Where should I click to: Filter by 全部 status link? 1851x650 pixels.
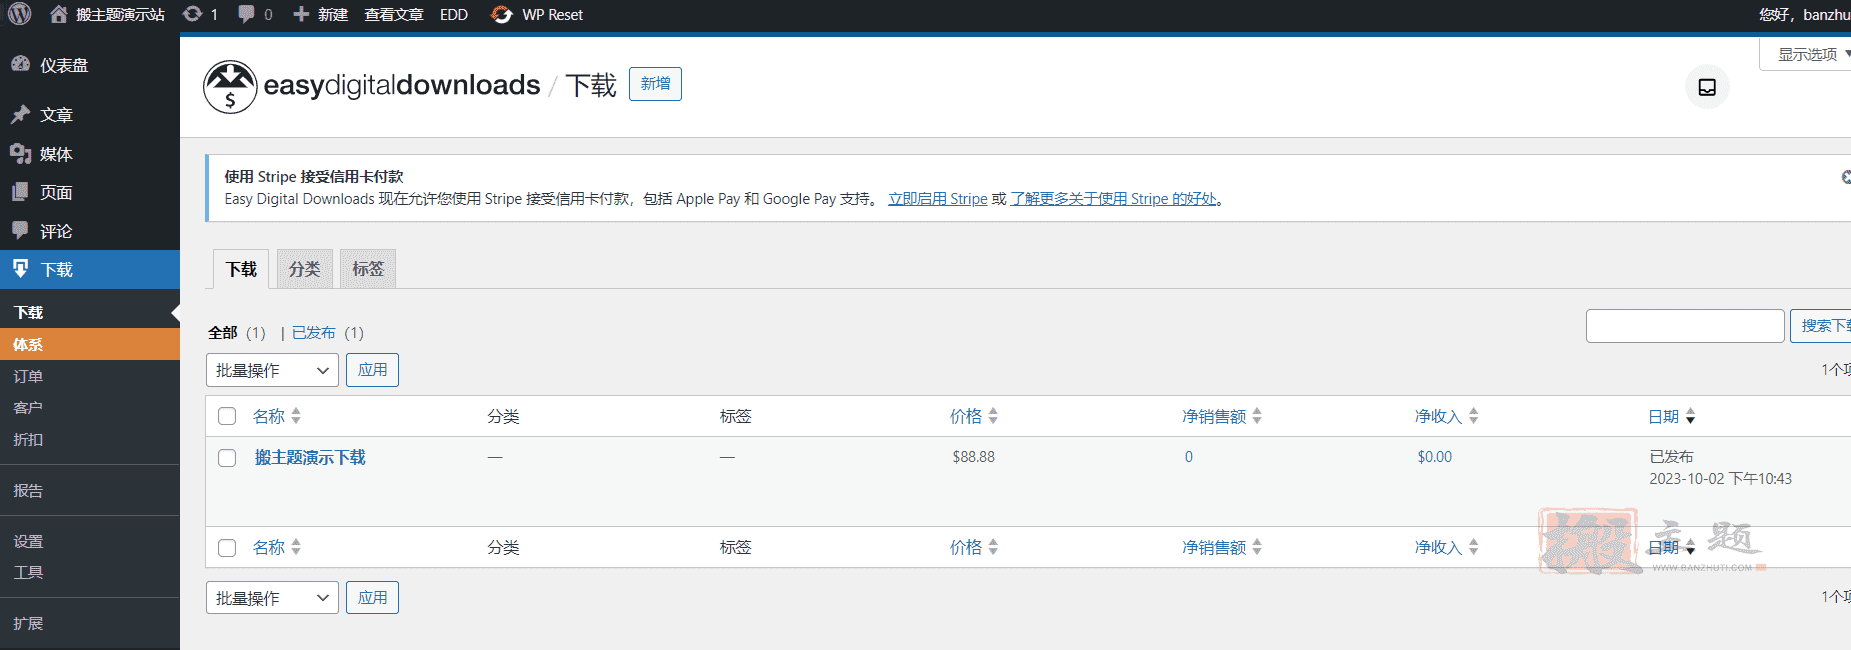pyautogui.click(x=222, y=333)
